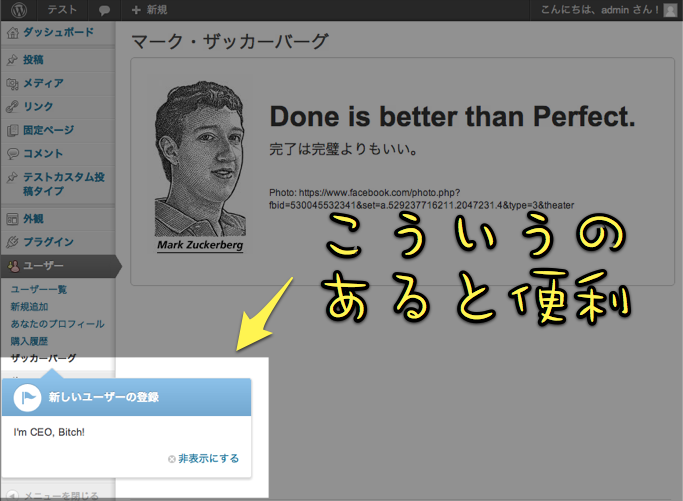Screen dimensions: 683x501
Task: Select ユーザー一覧 in the submenu
Action: tap(38, 289)
